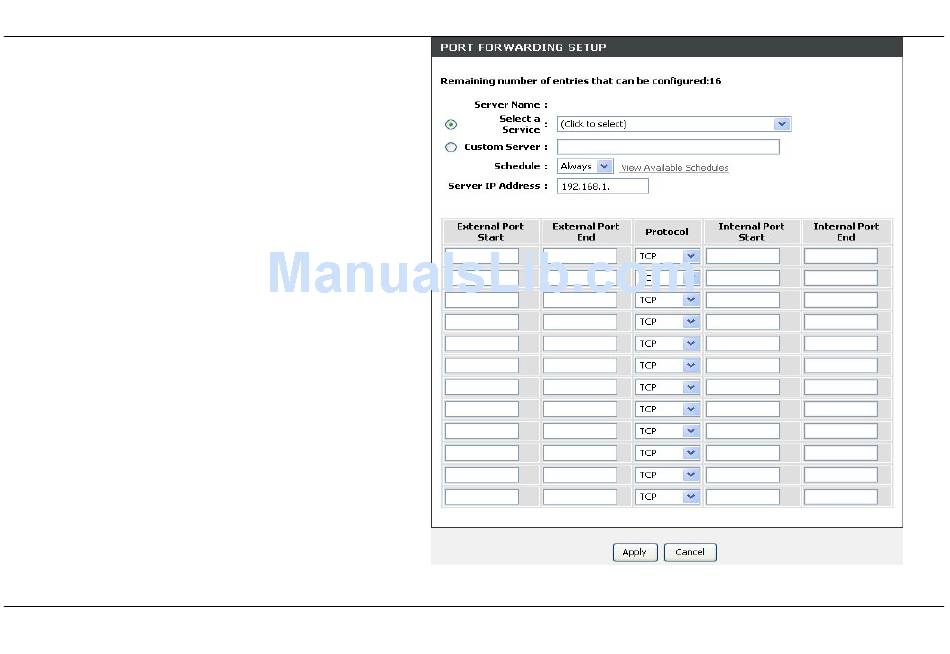
Task: Open the Protocol dropdown in the last row
Action: [667, 496]
